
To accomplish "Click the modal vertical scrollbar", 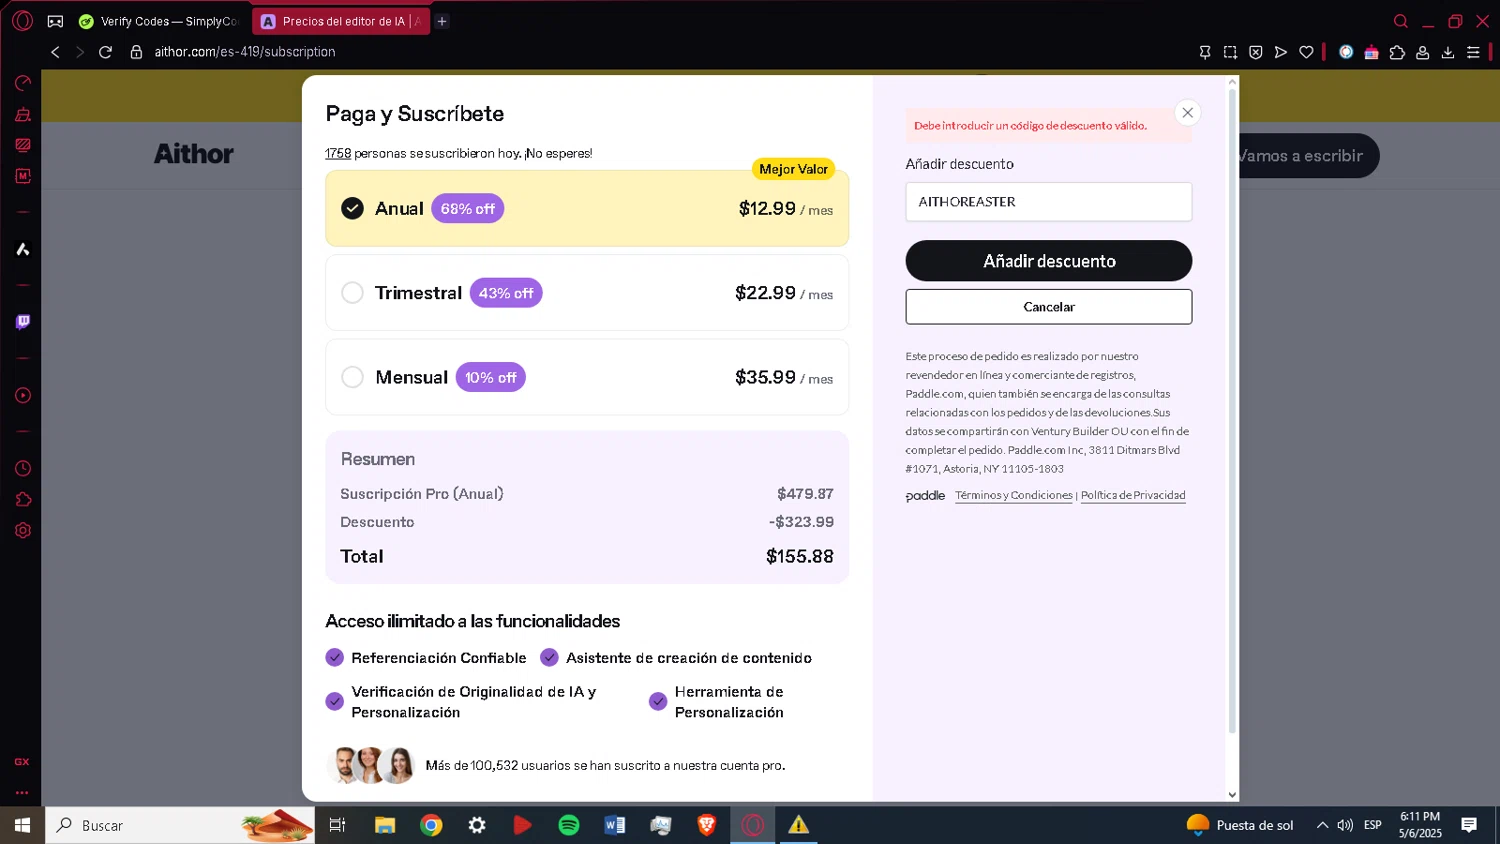I will [1232, 410].
